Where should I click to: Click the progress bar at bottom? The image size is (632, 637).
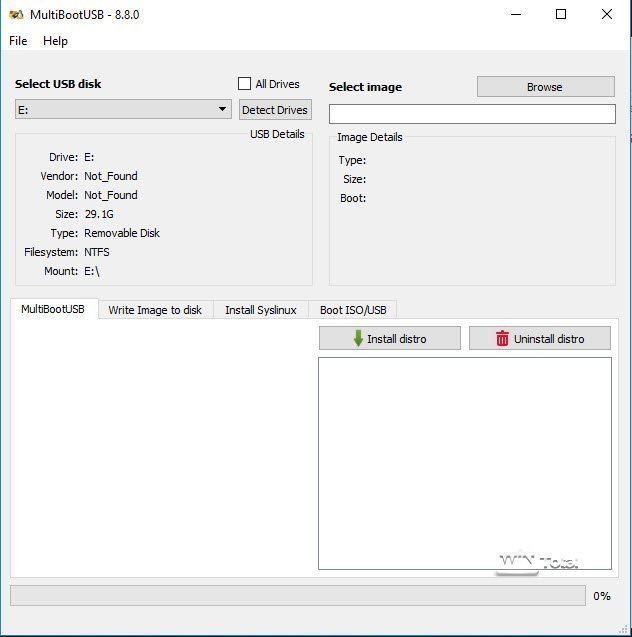[x=298, y=596]
